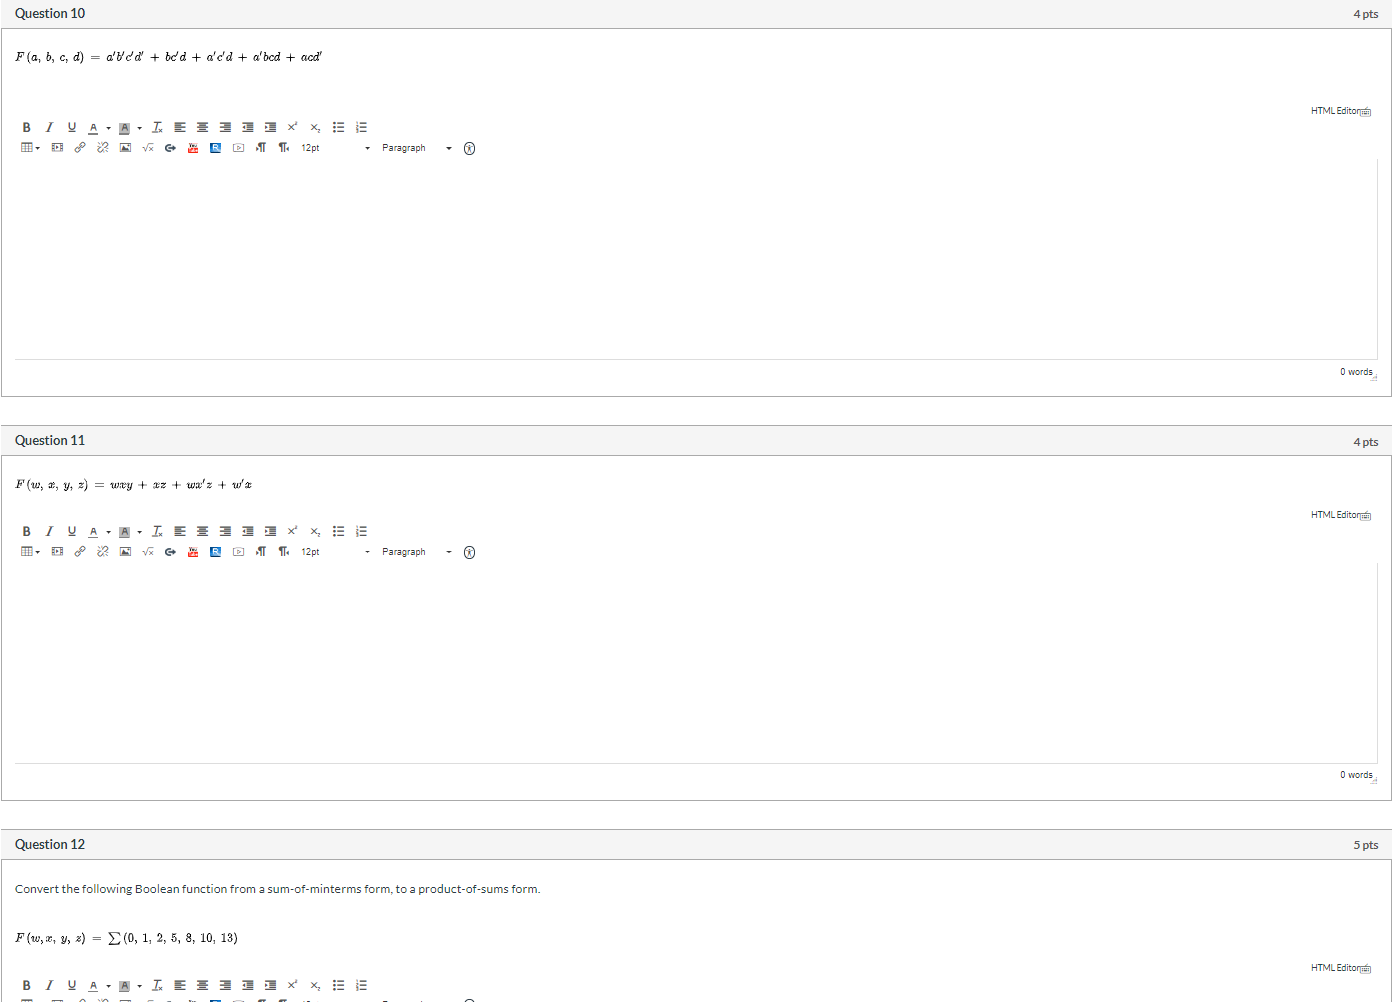Viewport: 1394px width, 1002px height.
Task: Open font size dropdown in Question 10
Action: pos(336,148)
